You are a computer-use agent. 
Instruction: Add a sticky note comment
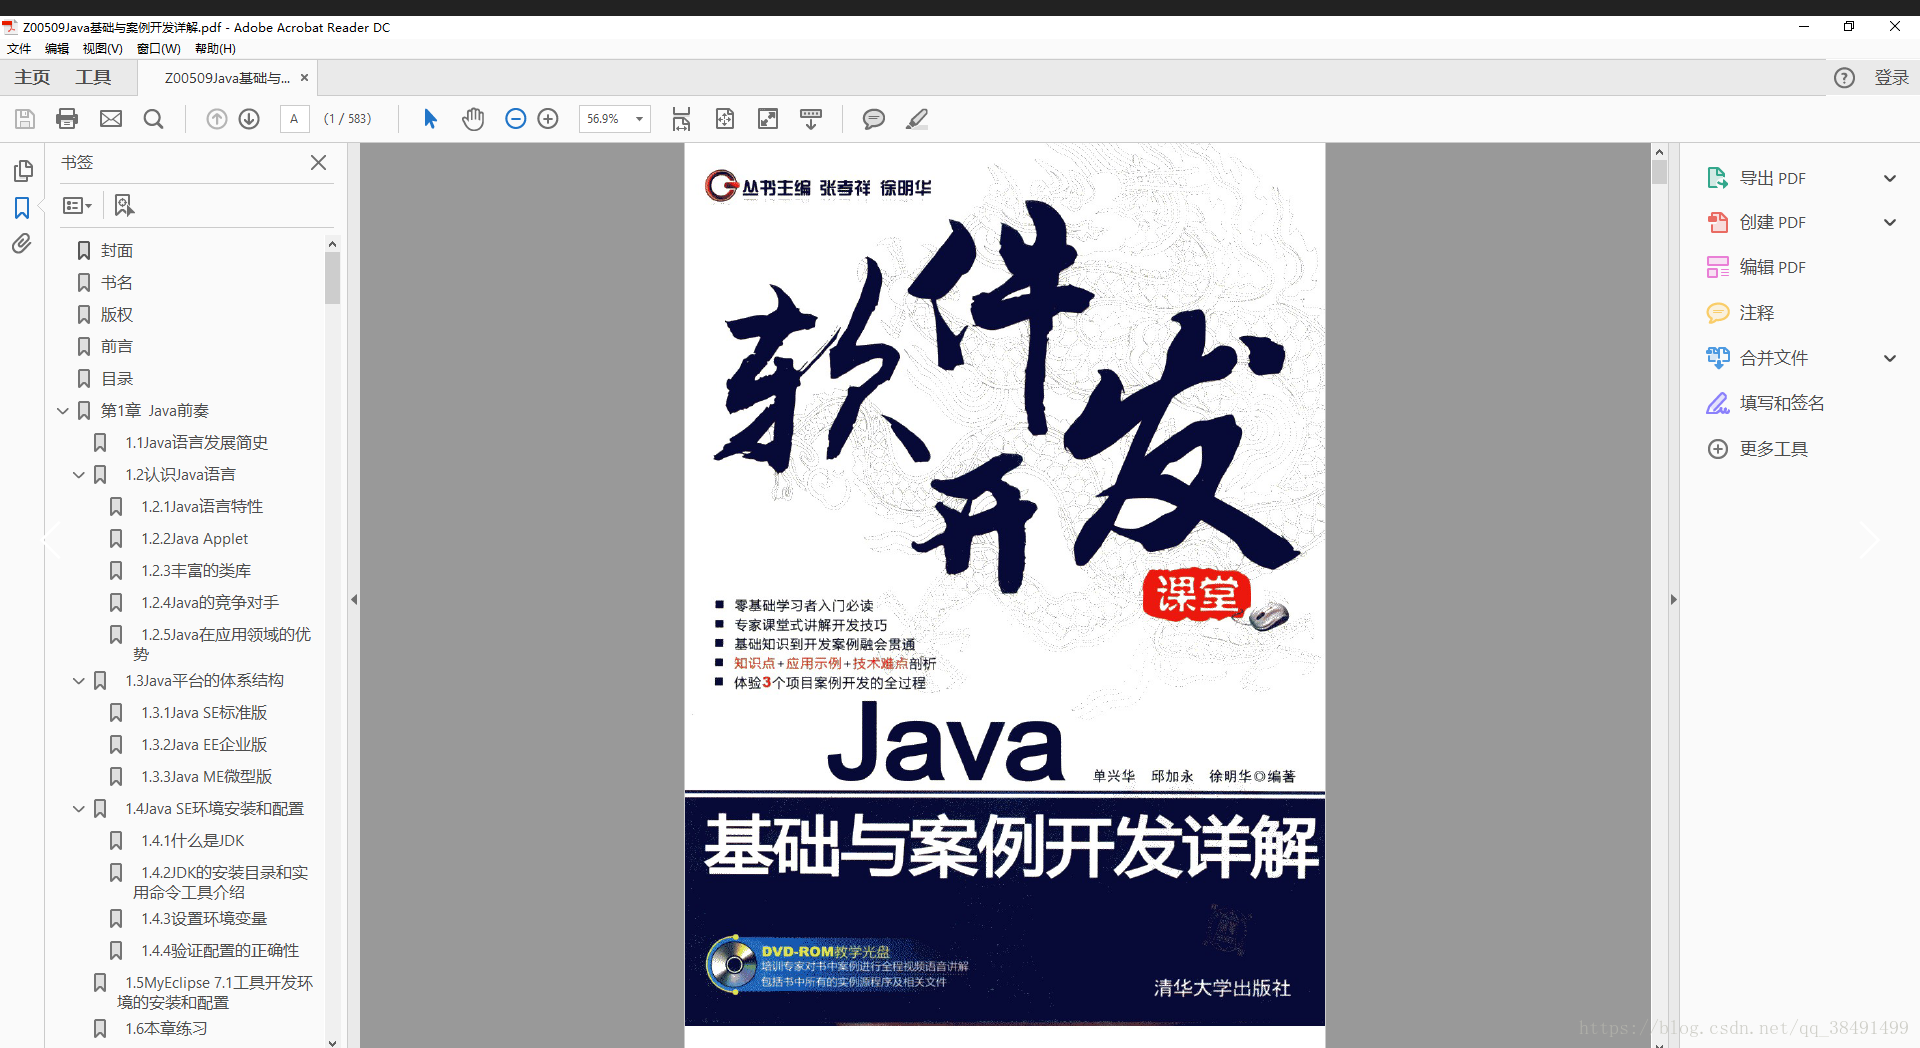[x=874, y=119]
